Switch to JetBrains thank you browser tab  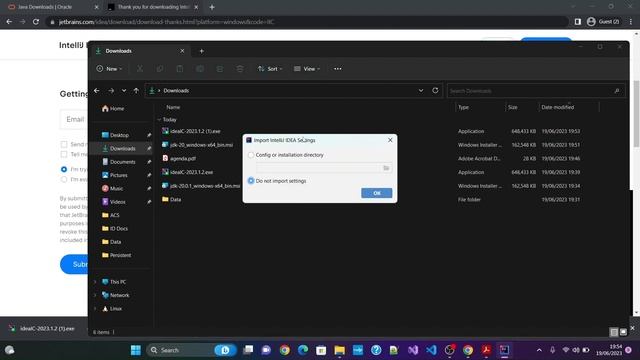[x=153, y=7]
